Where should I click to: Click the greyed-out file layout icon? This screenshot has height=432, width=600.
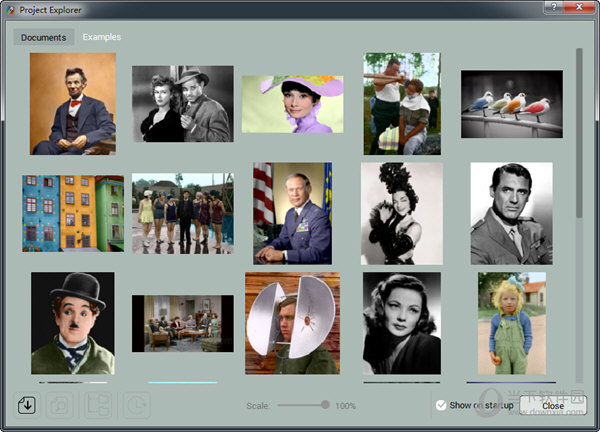click(x=98, y=405)
